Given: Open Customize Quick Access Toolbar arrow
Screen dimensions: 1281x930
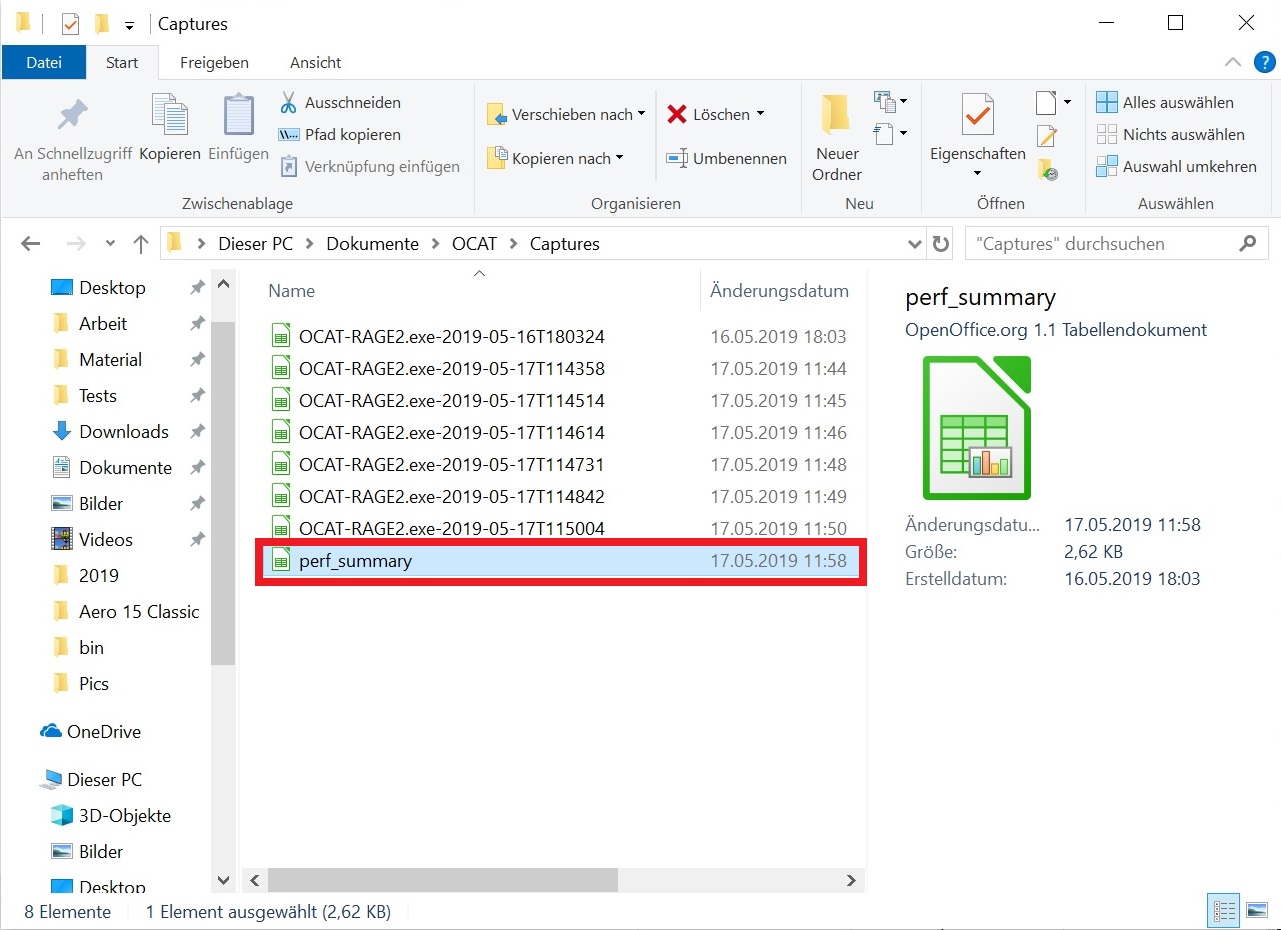Looking at the screenshot, I should 130,25.
